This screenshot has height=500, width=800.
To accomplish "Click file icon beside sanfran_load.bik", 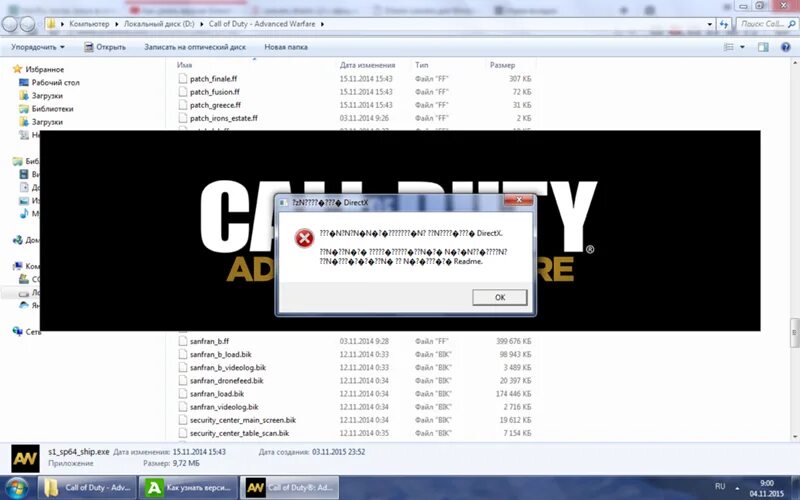I will (183, 393).
